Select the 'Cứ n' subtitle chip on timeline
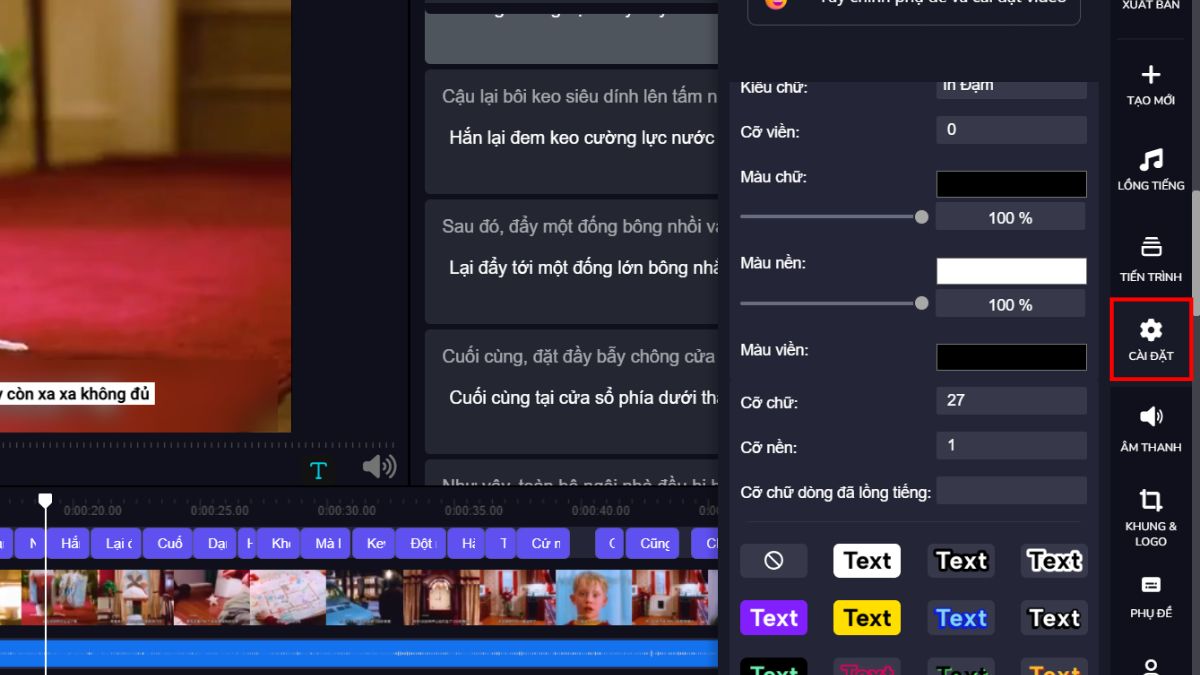1200x675 pixels. coord(543,543)
